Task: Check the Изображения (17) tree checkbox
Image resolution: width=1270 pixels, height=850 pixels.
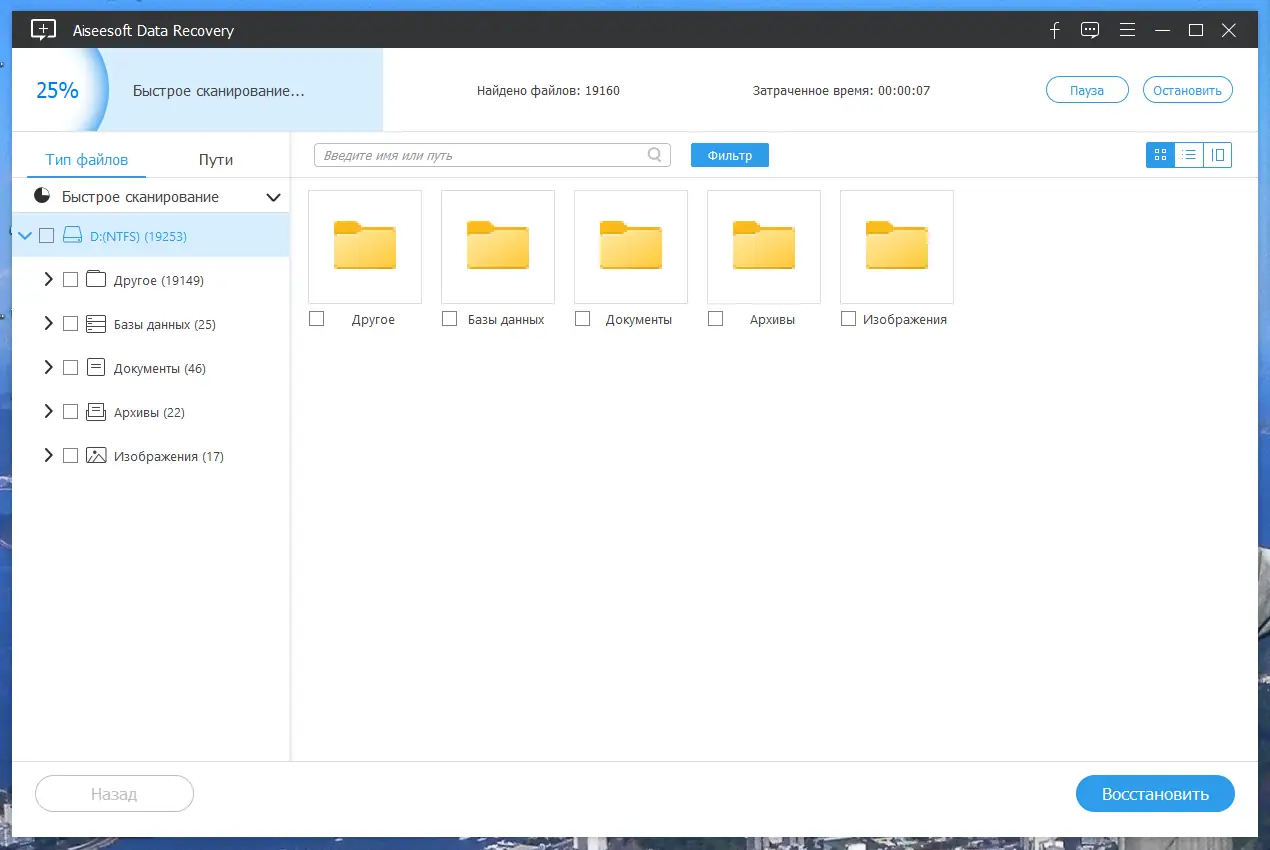Action: click(70, 456)
